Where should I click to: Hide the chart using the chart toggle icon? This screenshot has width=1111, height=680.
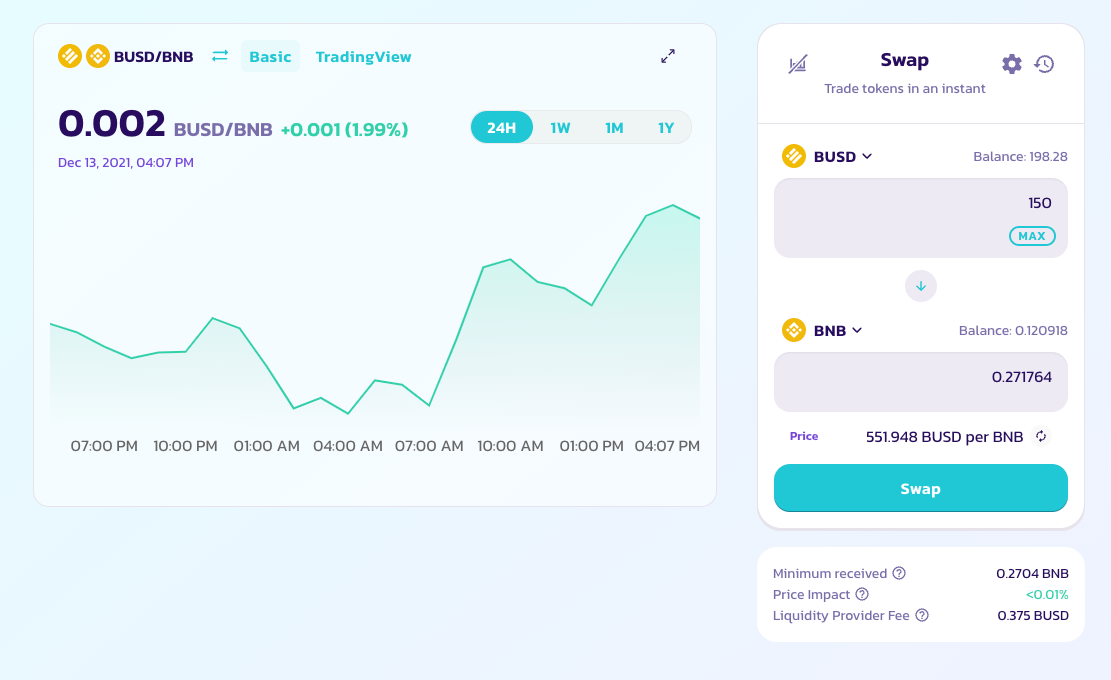[797, 64]
